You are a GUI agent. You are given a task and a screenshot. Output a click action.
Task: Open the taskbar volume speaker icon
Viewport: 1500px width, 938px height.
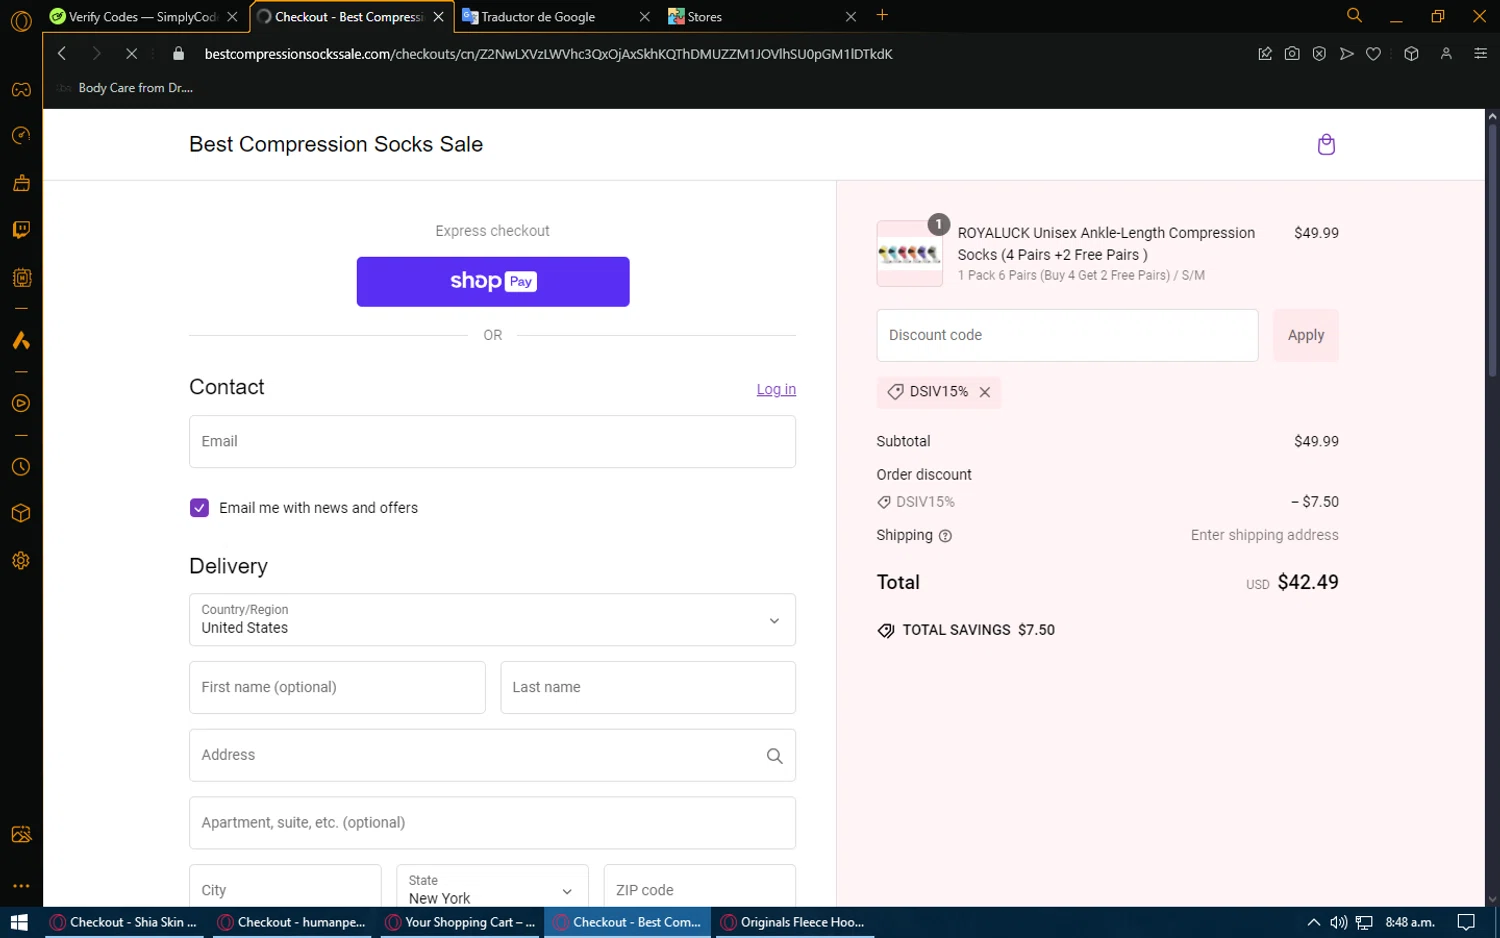click(x=1338, y=923)
